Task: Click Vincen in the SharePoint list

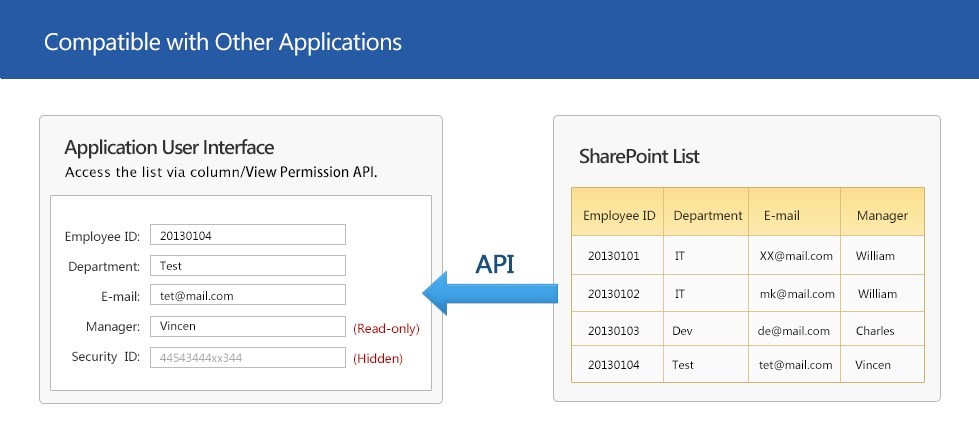Action: [x=873, y=365]
